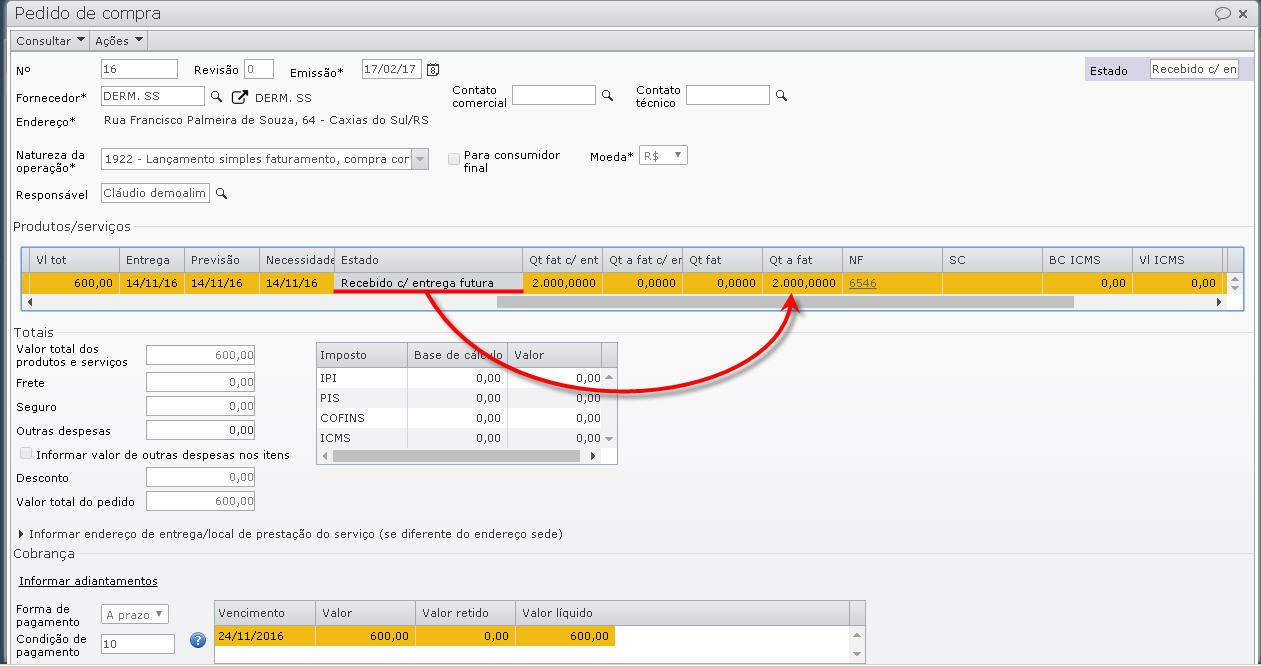Click the products table horizontal scrollbar thumb
Image resolution: width=1261 pixels, height=667 pixels.
pyautogui.click(x=785, y=301)
